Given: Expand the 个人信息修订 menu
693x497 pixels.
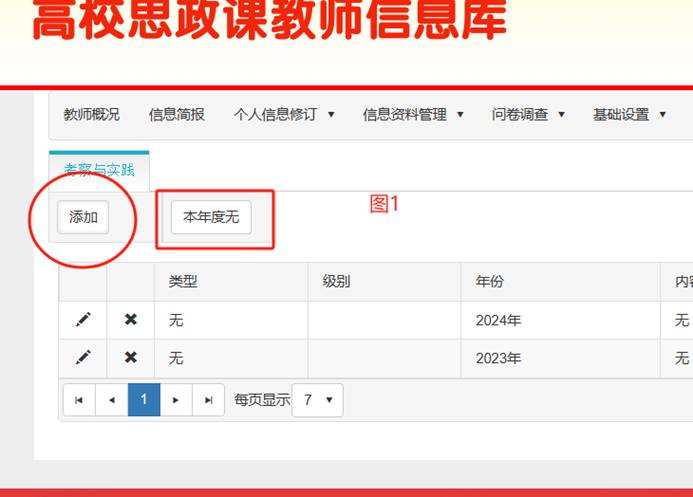Looking at the screenshot, I should pos(284,115).
